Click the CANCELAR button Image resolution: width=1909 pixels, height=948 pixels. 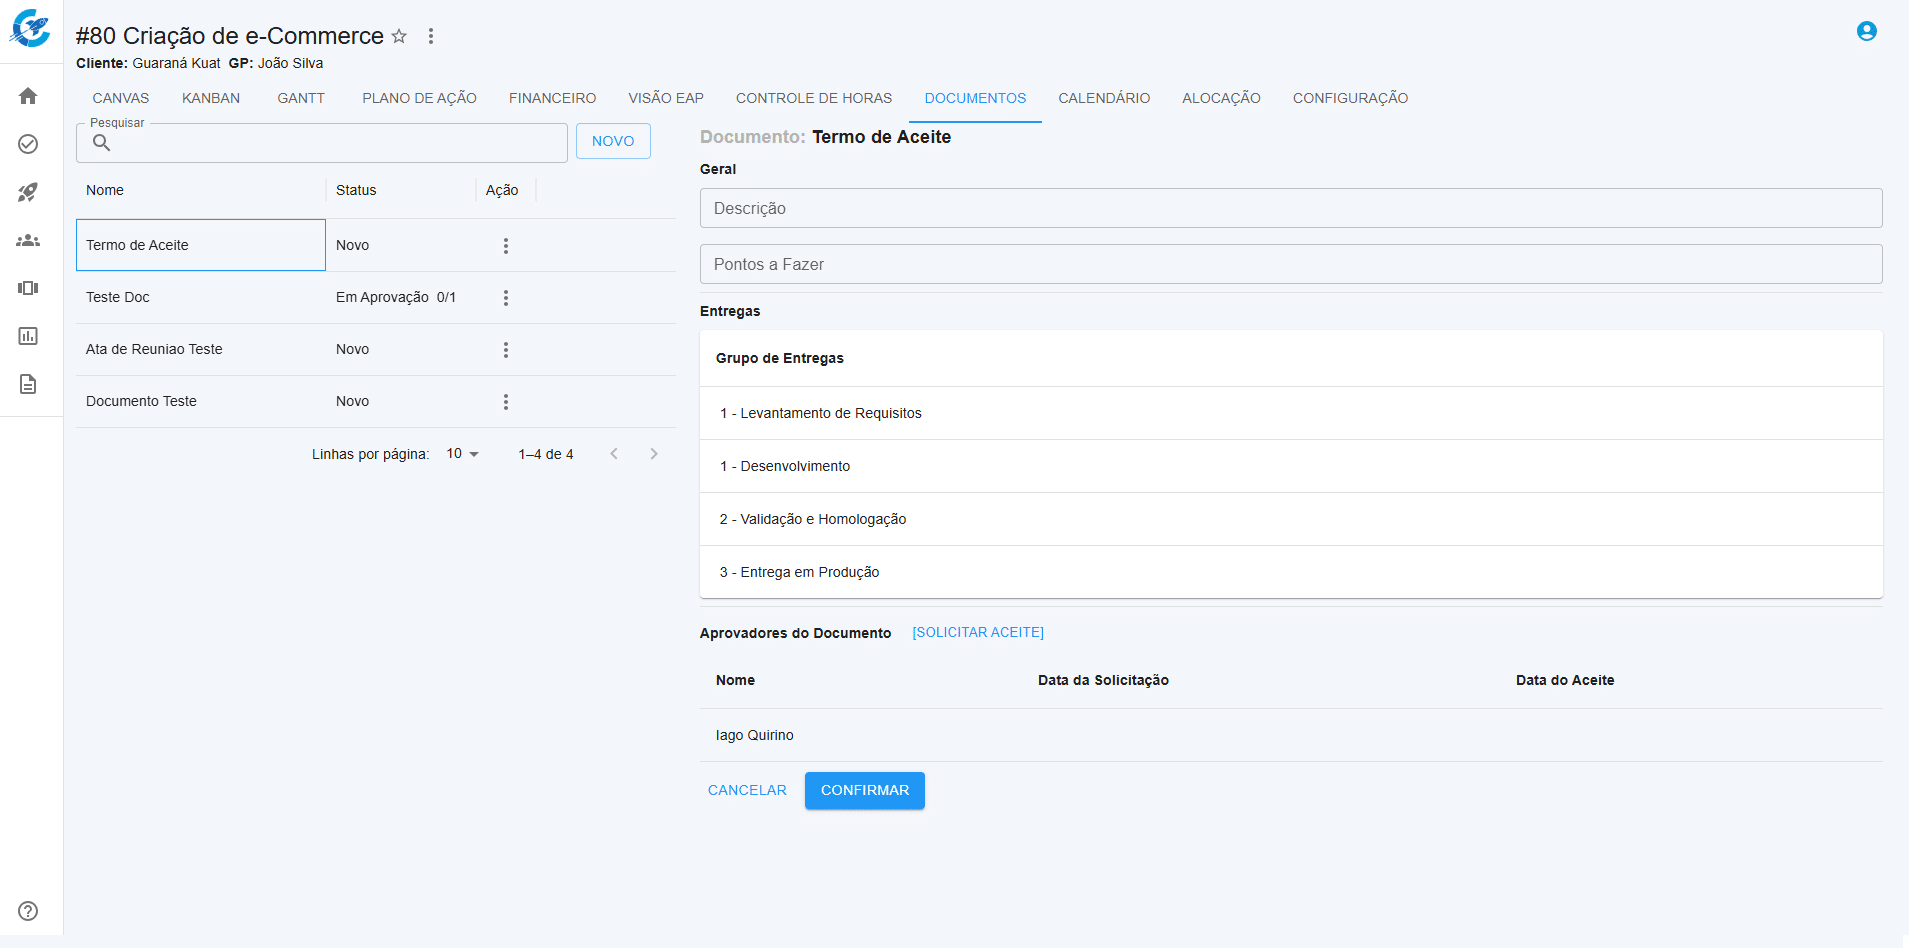coord(747,790)
